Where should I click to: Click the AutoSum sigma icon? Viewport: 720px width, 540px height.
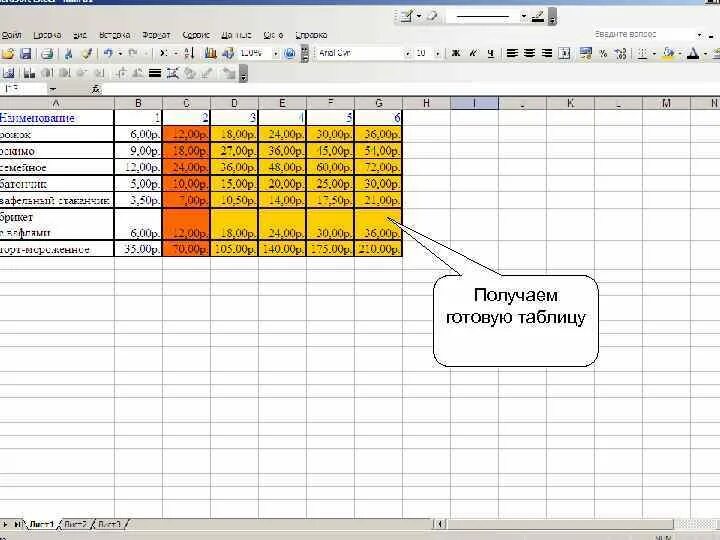pyautogui.click(x=163, y=54)
